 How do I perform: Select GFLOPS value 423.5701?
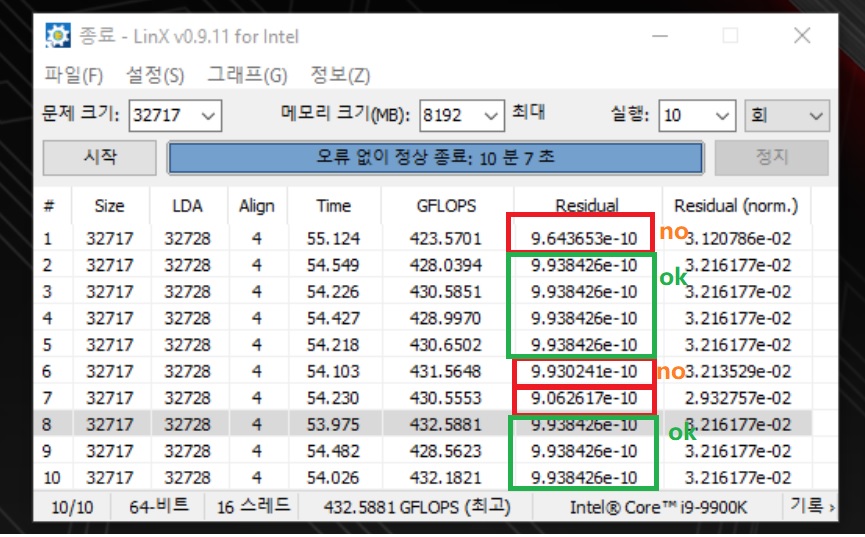click(x=445, y=238)
